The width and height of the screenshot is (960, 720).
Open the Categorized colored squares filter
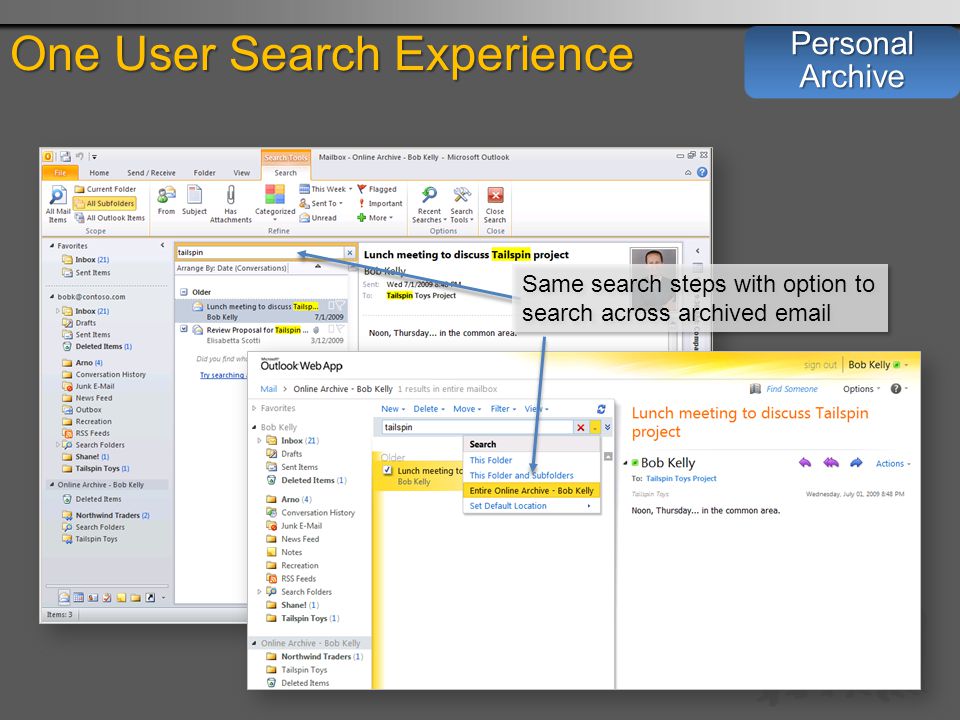275,203
